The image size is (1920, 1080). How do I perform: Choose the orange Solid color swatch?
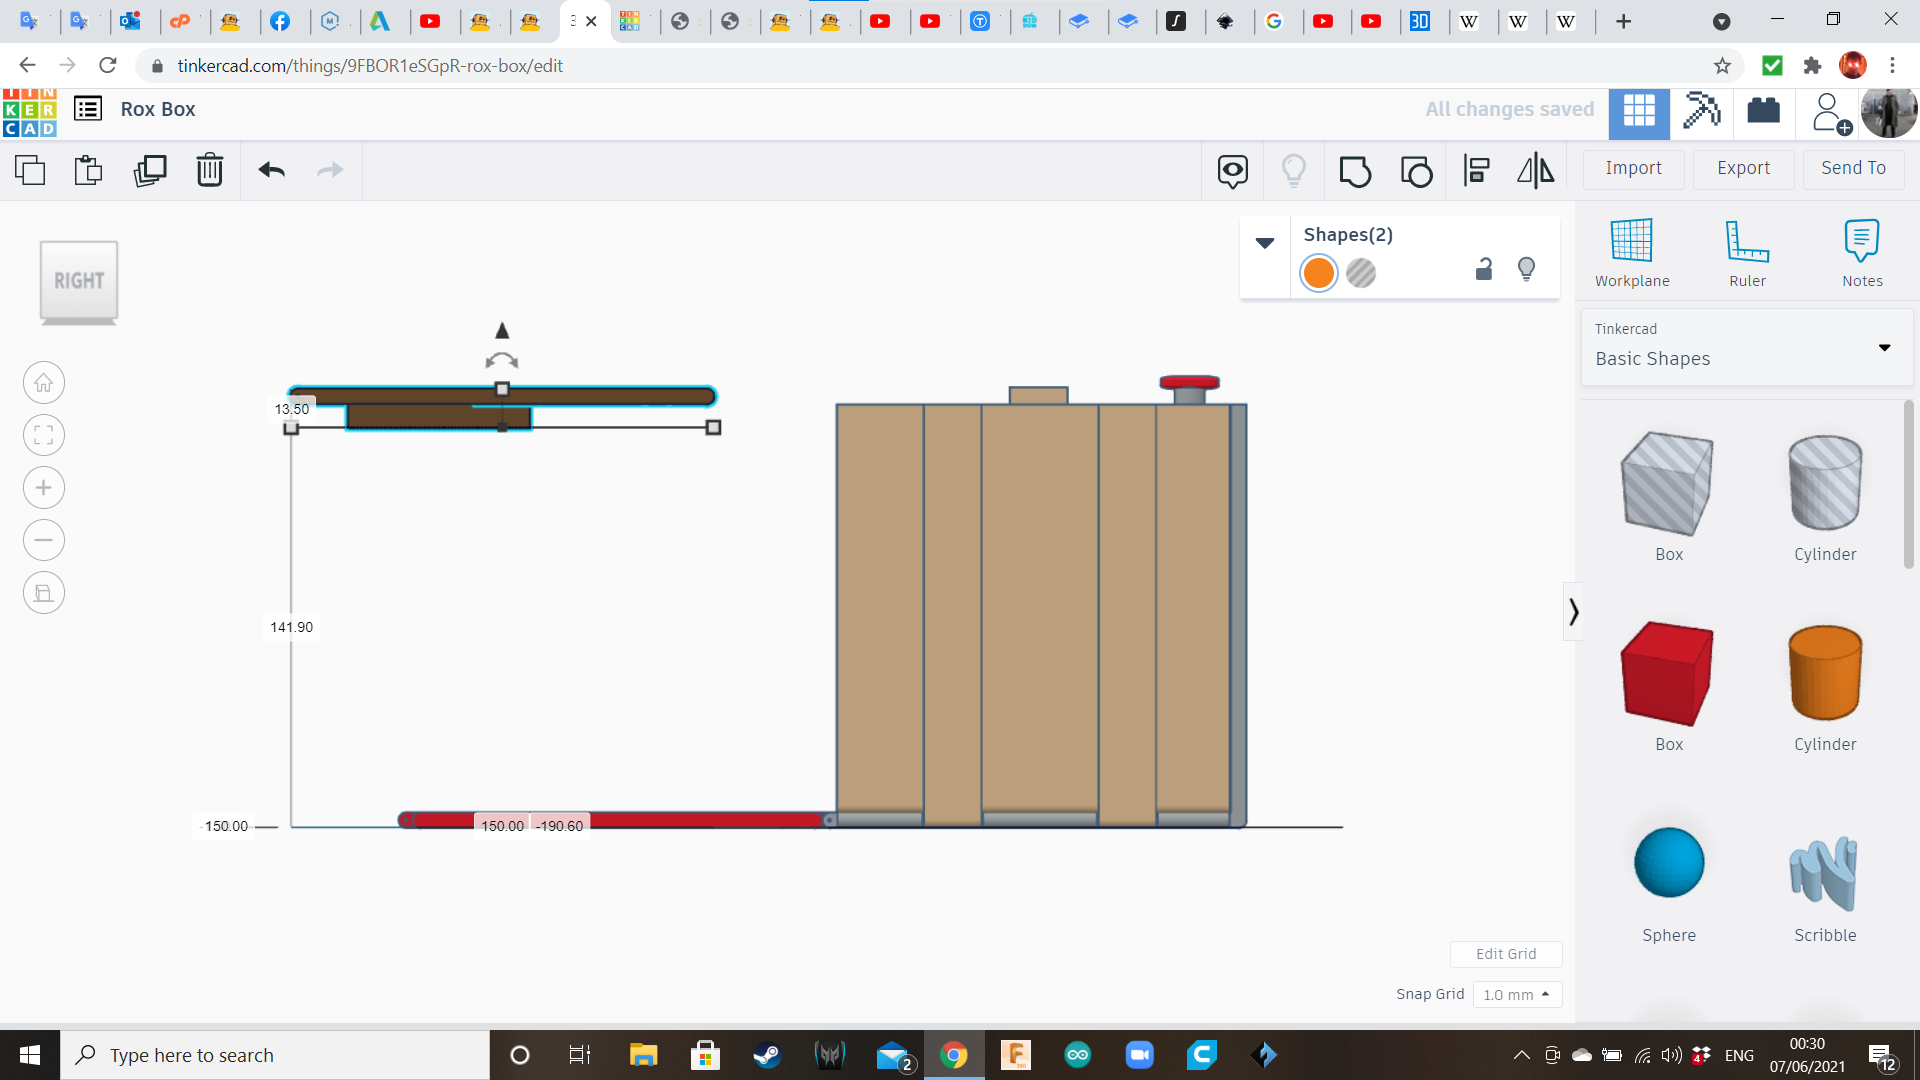[x=1319, y=273]
